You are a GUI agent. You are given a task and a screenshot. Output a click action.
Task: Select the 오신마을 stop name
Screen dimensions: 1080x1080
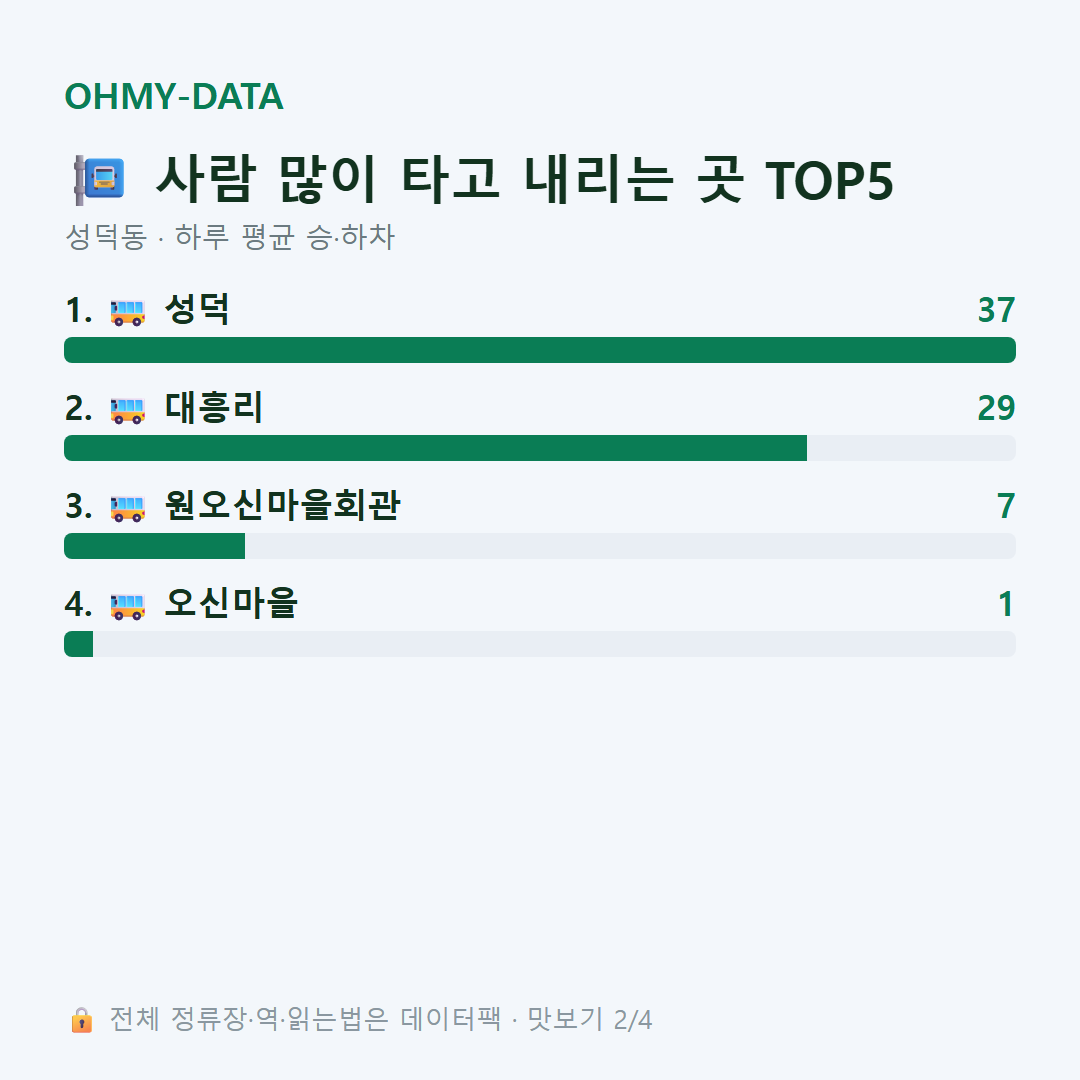(x=231, y=603)
